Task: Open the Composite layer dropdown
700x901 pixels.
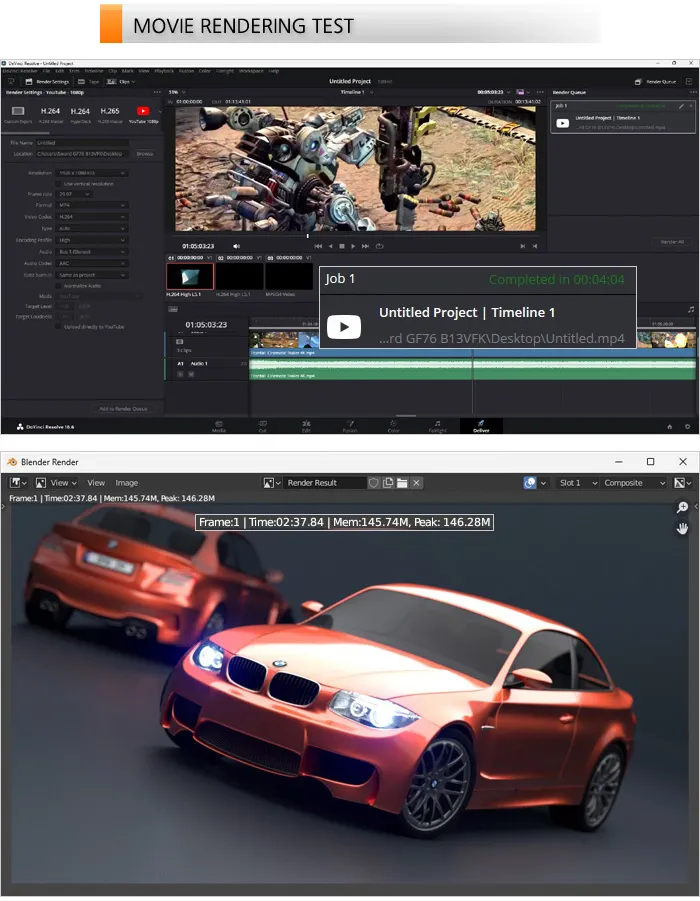Action: tap(634, 483)
